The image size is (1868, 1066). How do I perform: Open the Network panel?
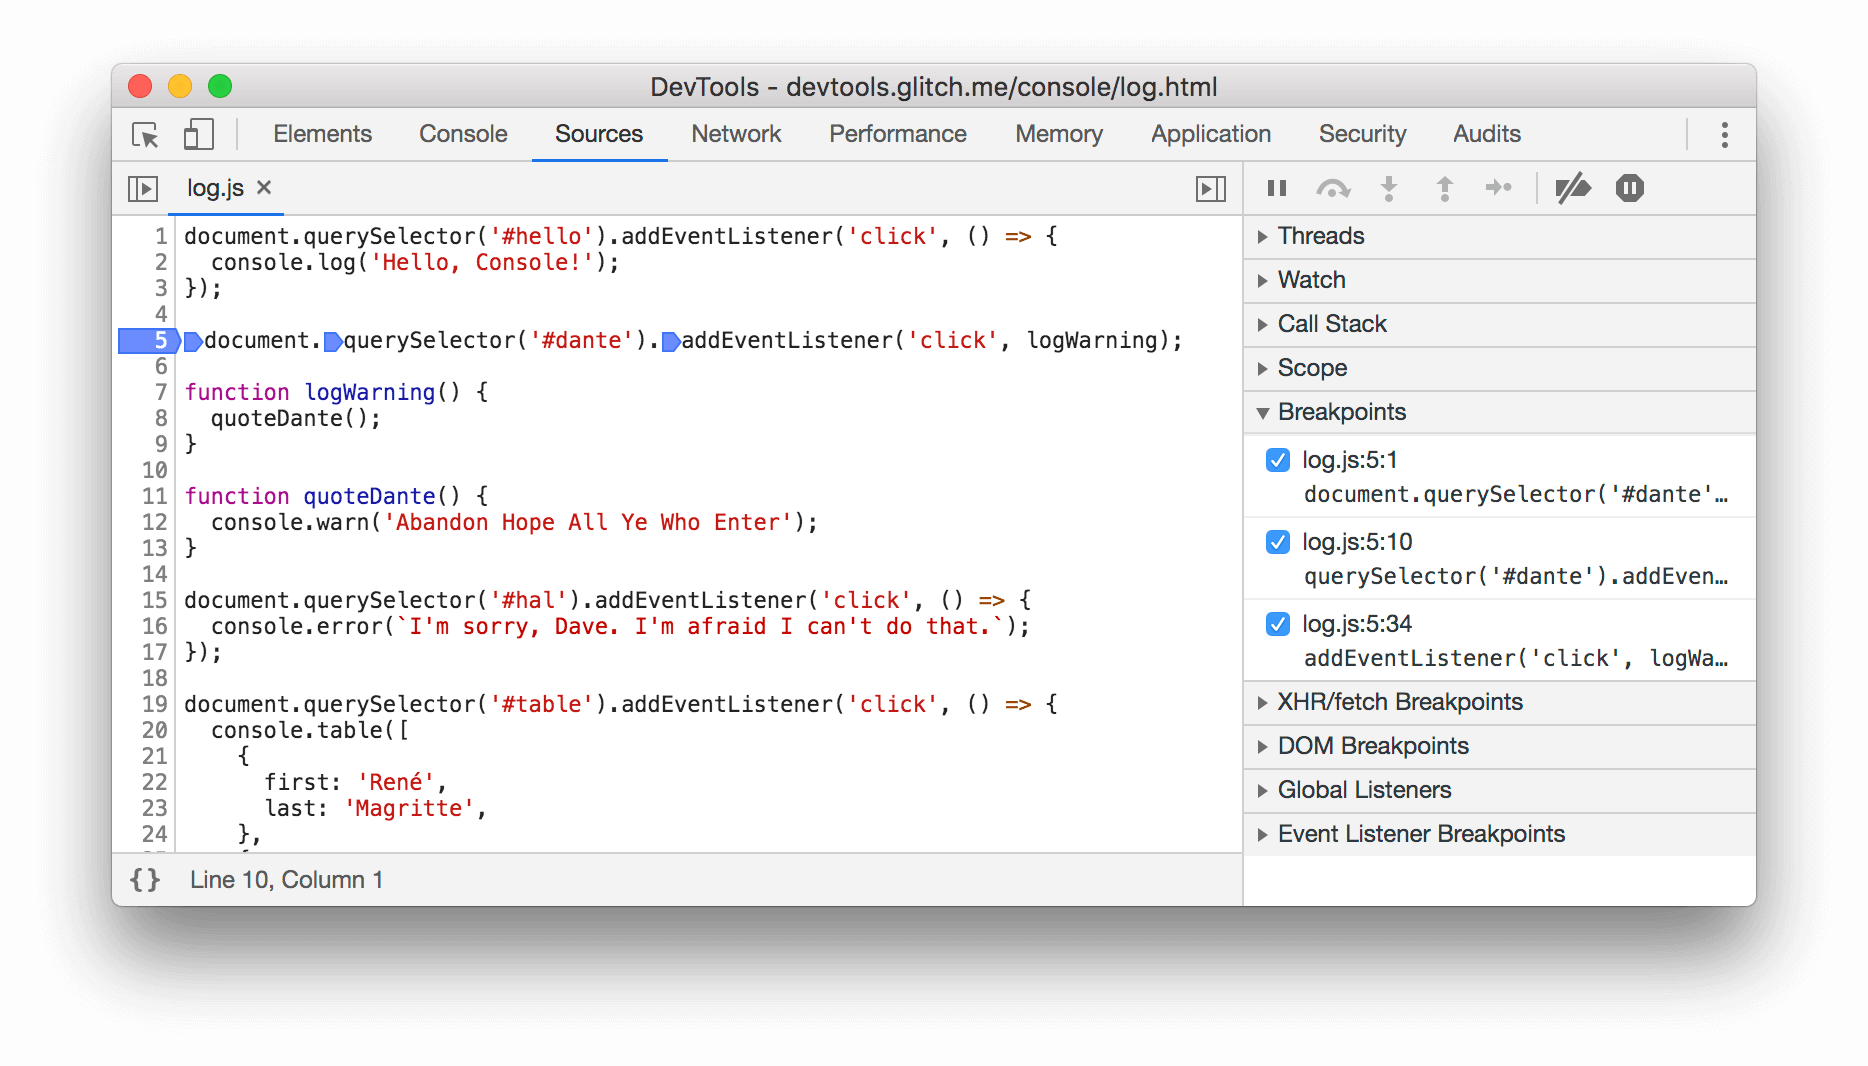(735, 134)
